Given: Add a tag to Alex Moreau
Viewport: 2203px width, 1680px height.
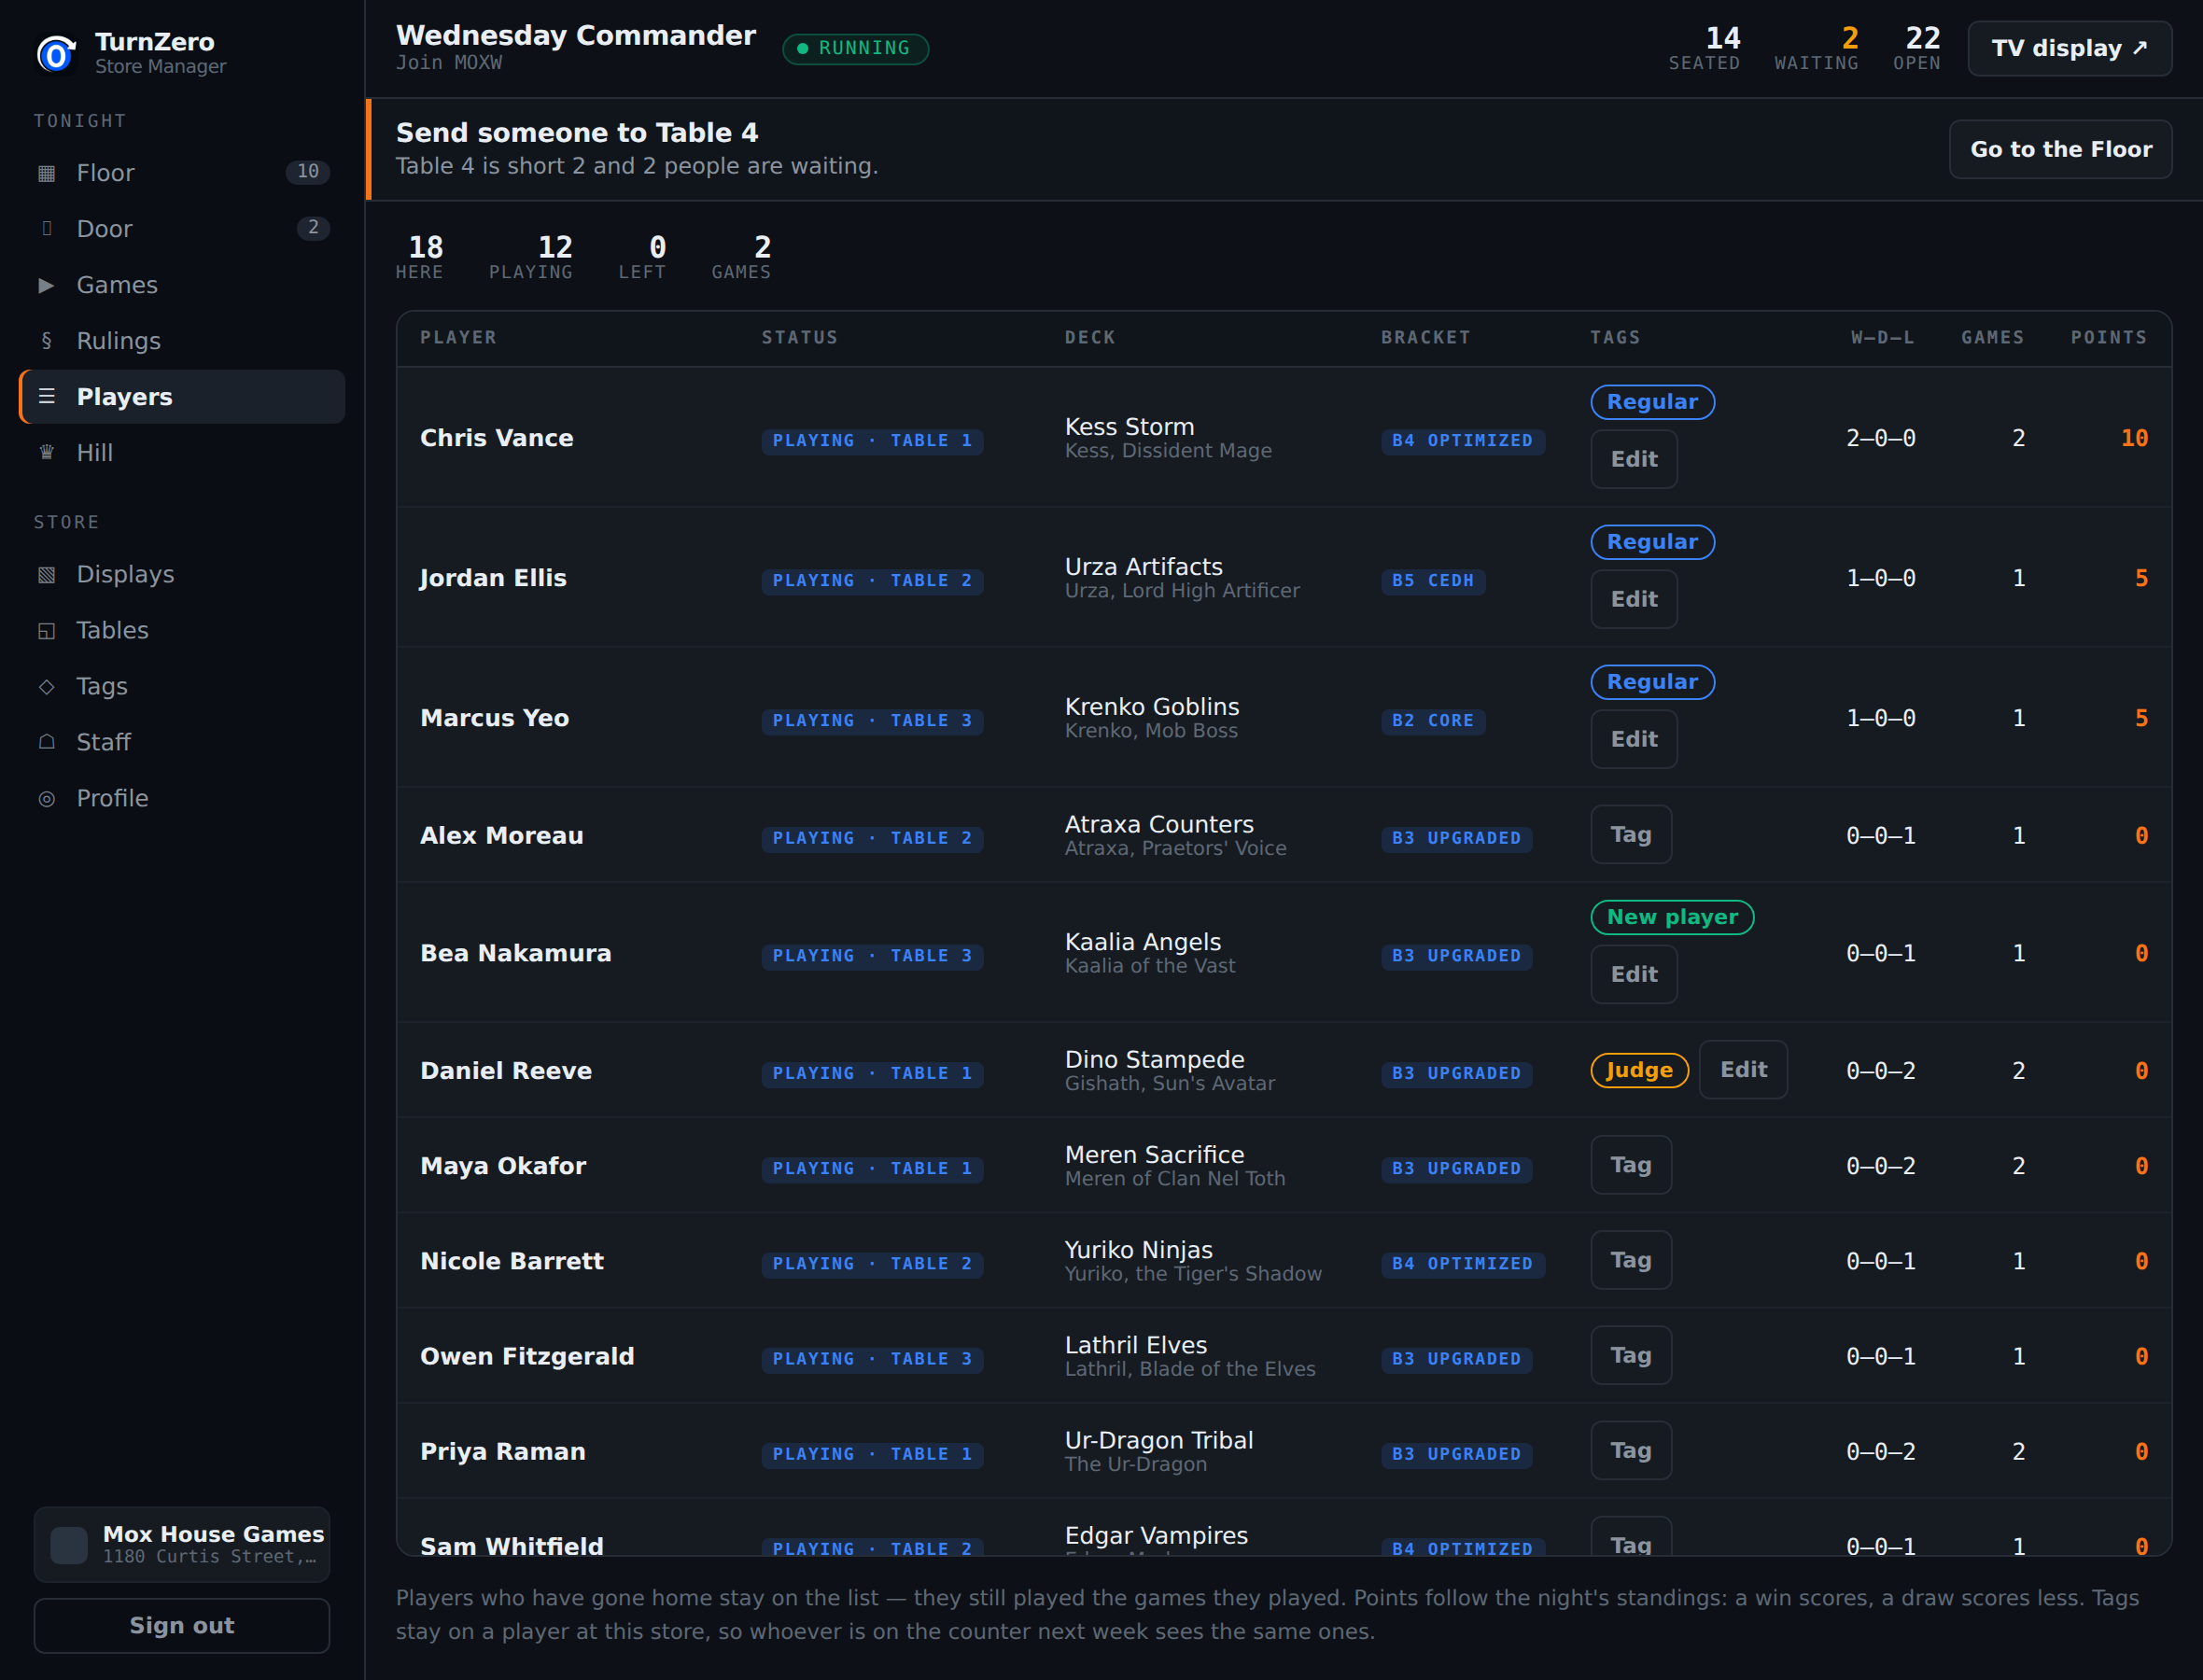Looking at the screenshot, I should (1631, 835).
